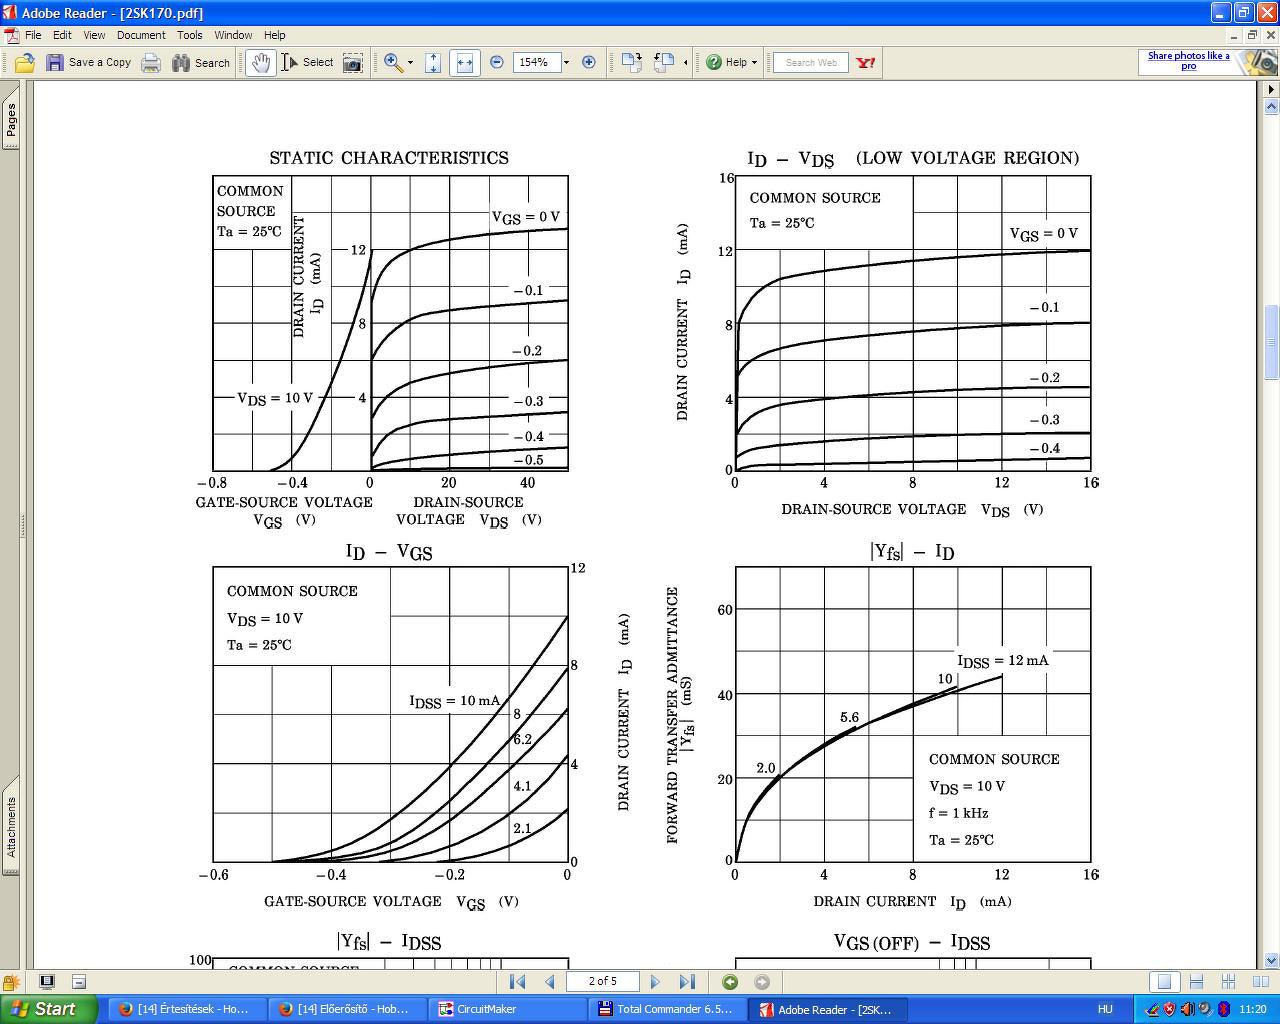Switch to CircuitMaker in the taskbar
The height and width of the screenshot is (1024, 1280).
click(507, 1009)
